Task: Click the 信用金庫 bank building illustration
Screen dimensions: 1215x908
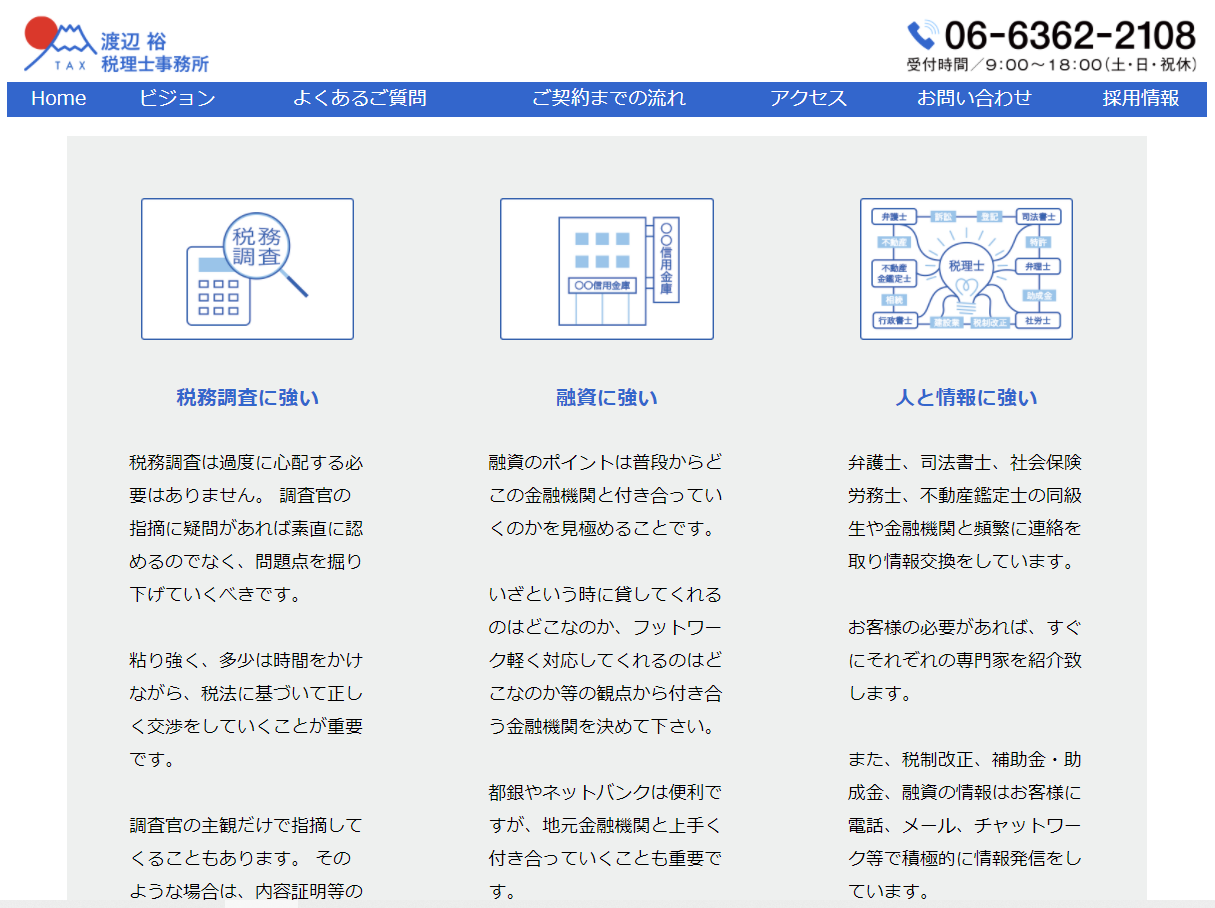Action: (605, 270)
